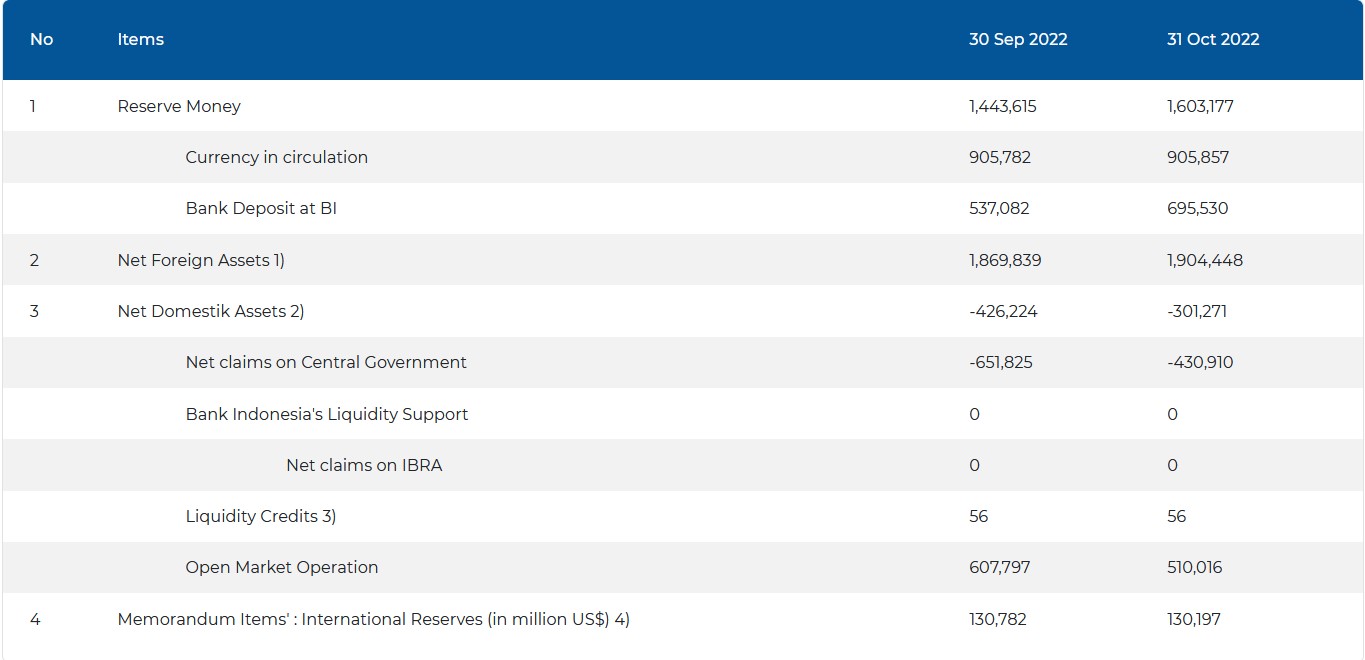
Task: Select International Reserves value 130,782
Action: [997, 619]
